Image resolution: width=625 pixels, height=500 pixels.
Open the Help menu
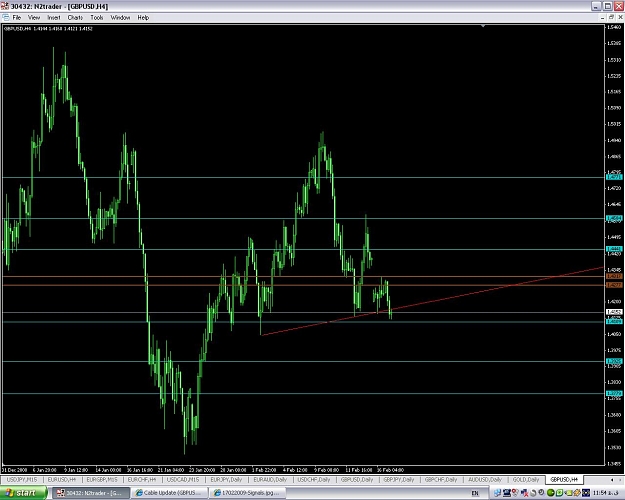[x=143, y=18]
